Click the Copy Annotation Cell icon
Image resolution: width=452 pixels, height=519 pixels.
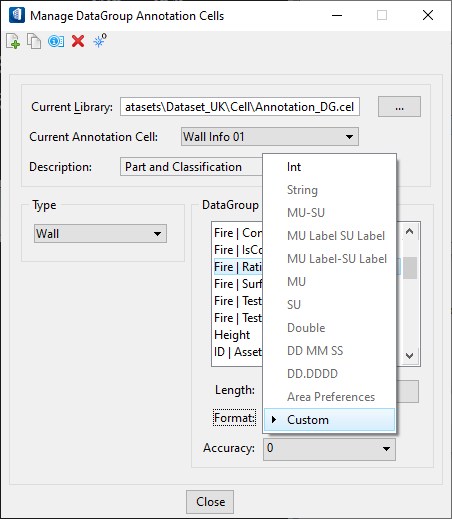34,41
